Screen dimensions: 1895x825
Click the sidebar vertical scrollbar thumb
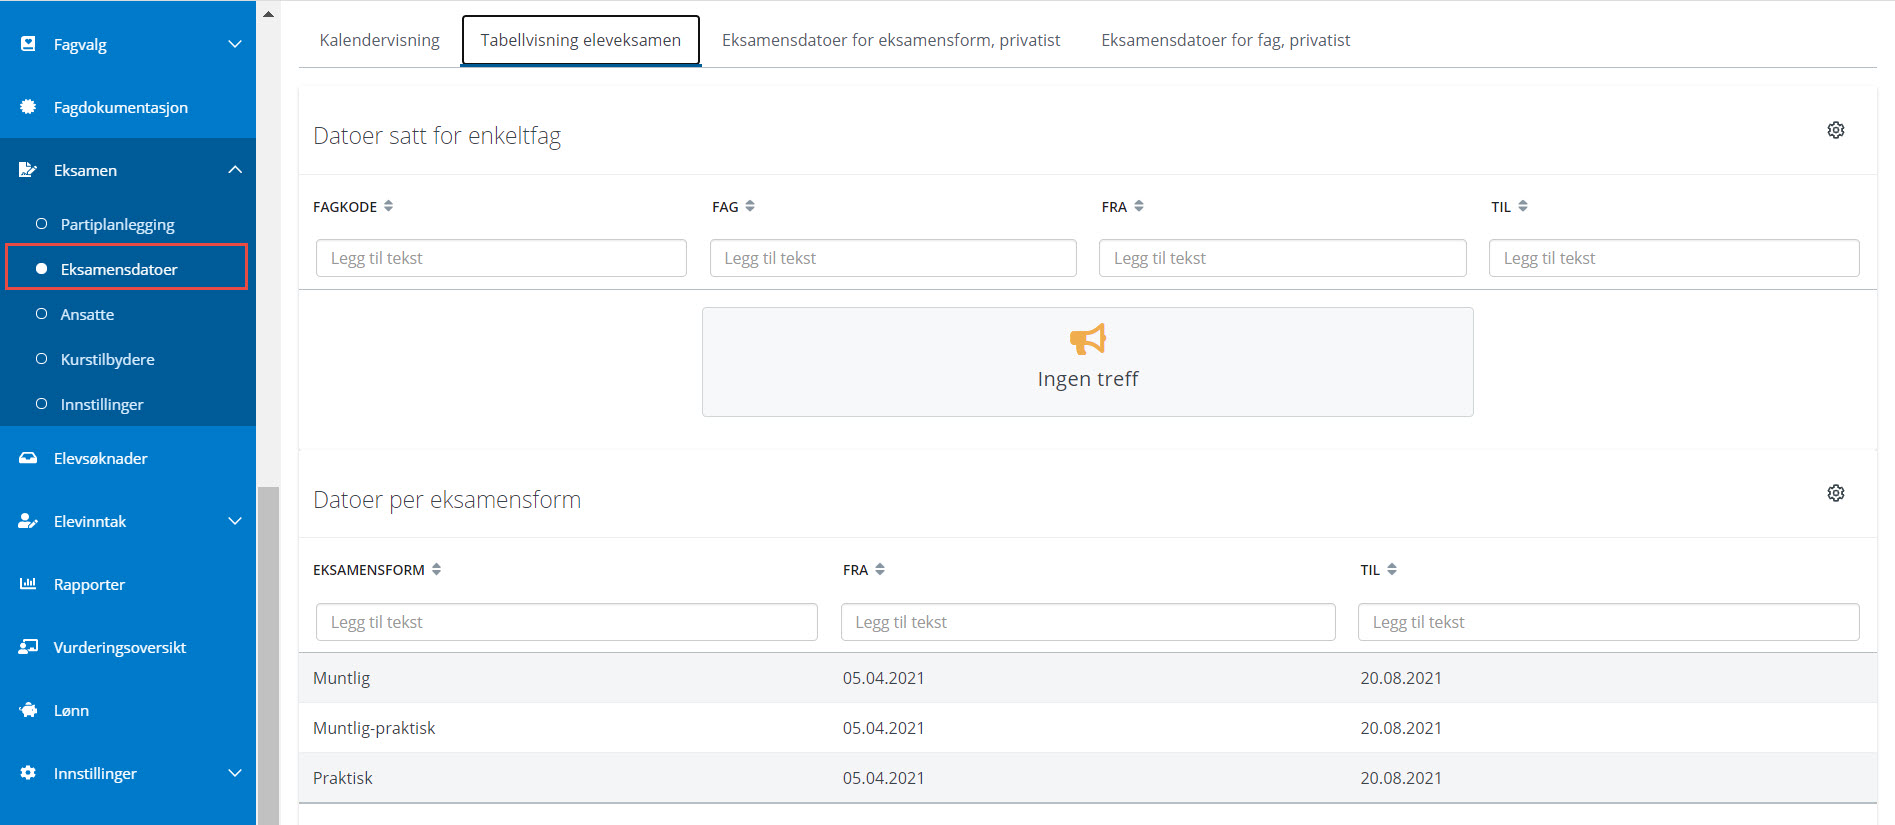pos(268,655)
